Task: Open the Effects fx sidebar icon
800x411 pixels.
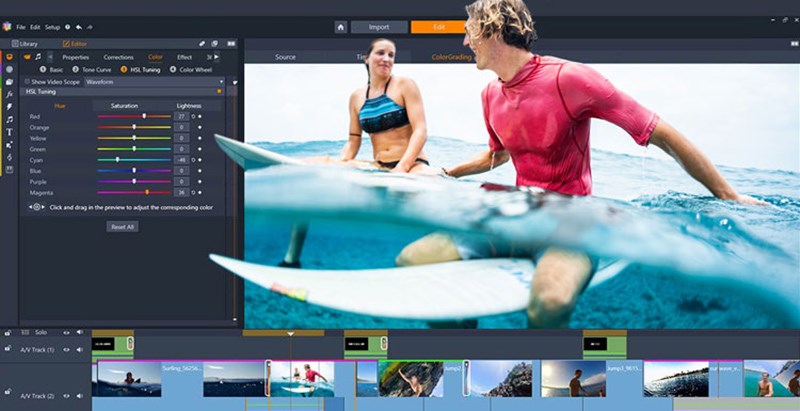Action: [x=10, y=94]
